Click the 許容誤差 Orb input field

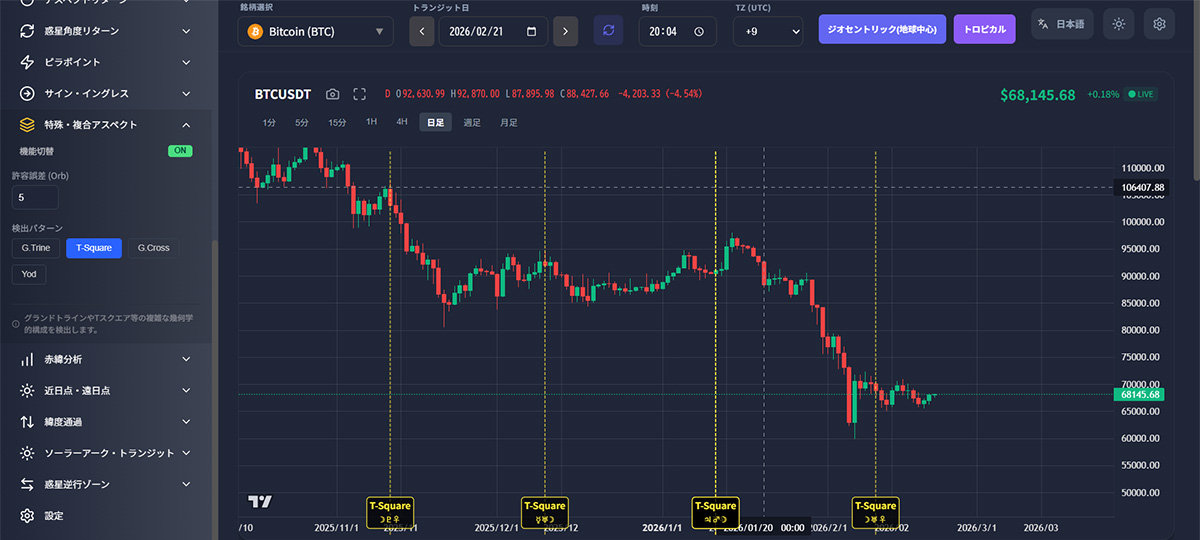point(34,198)
